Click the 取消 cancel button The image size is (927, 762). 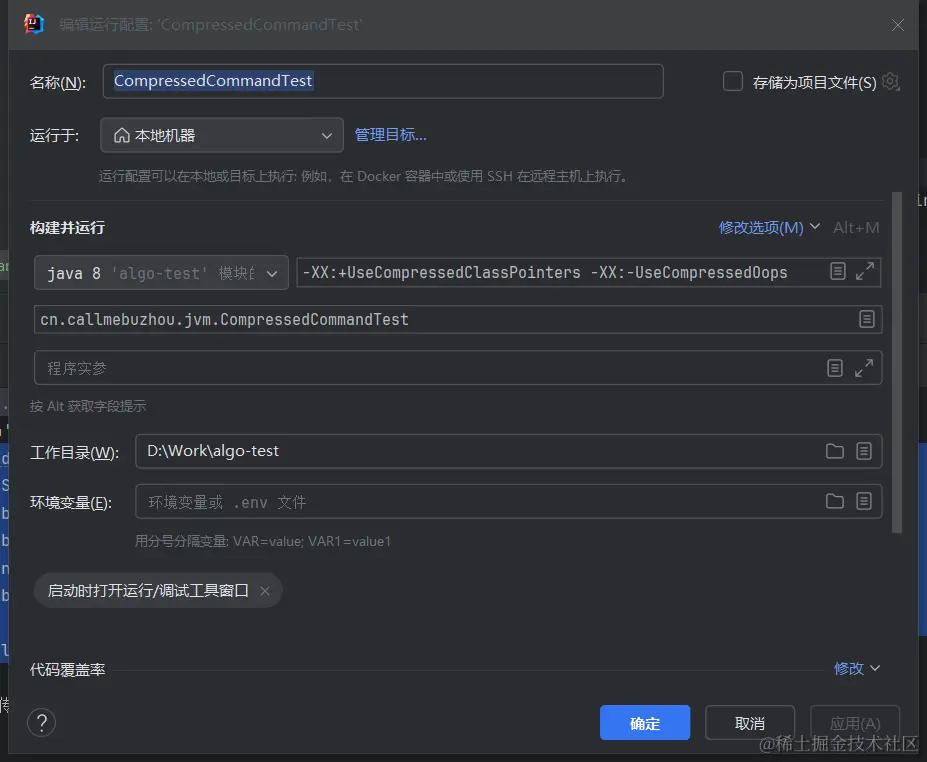coord(750,723)
